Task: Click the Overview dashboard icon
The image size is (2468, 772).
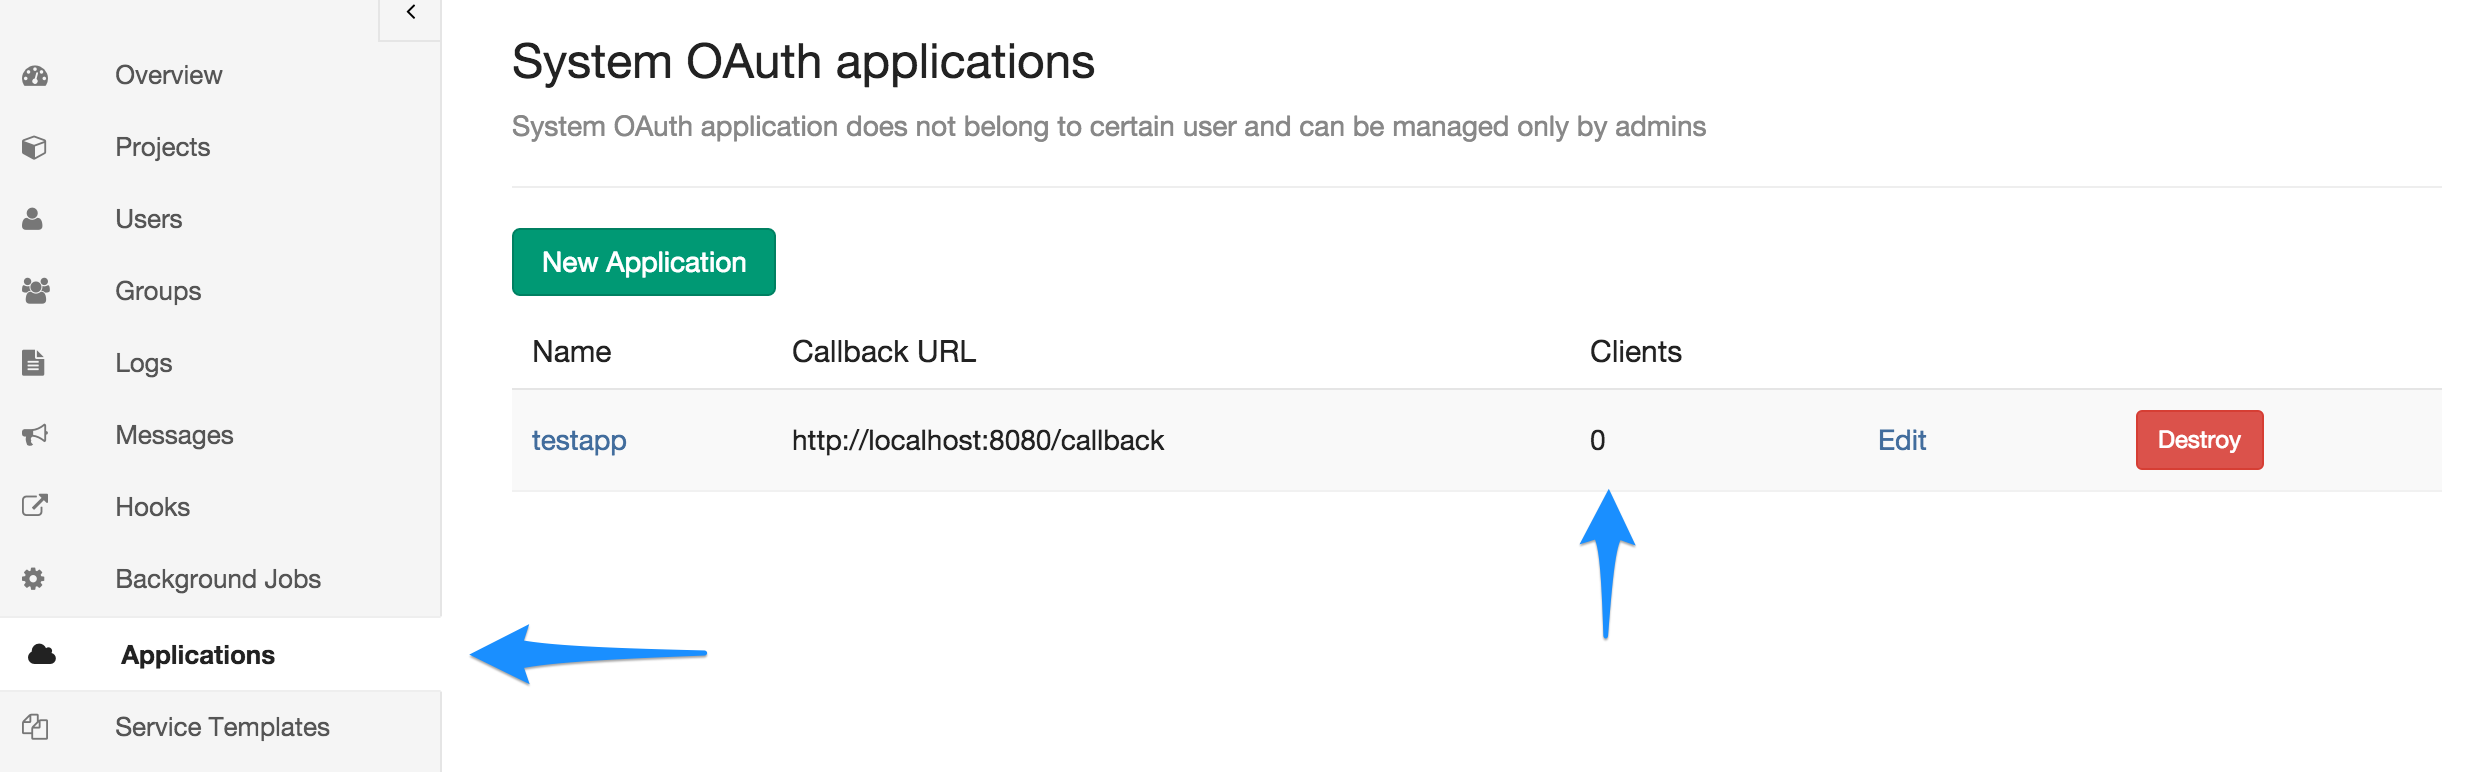Action: point(35,76)
